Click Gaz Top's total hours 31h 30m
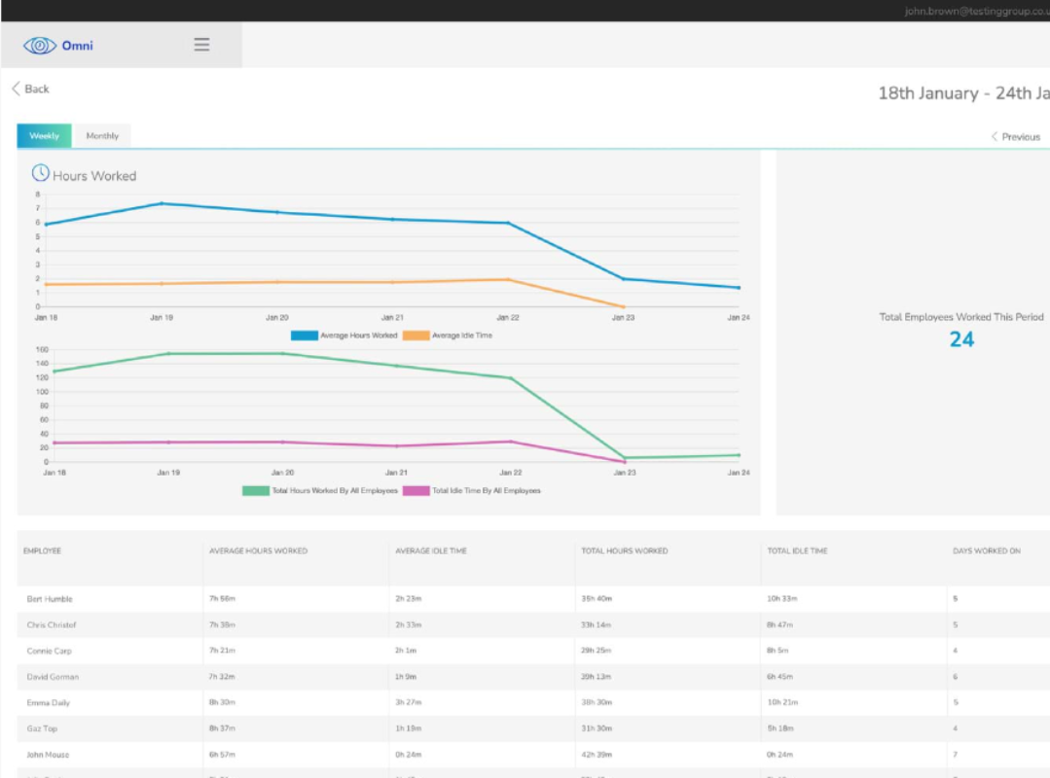The height and width of the screenshot is (778, 1050). pos(596,728)
